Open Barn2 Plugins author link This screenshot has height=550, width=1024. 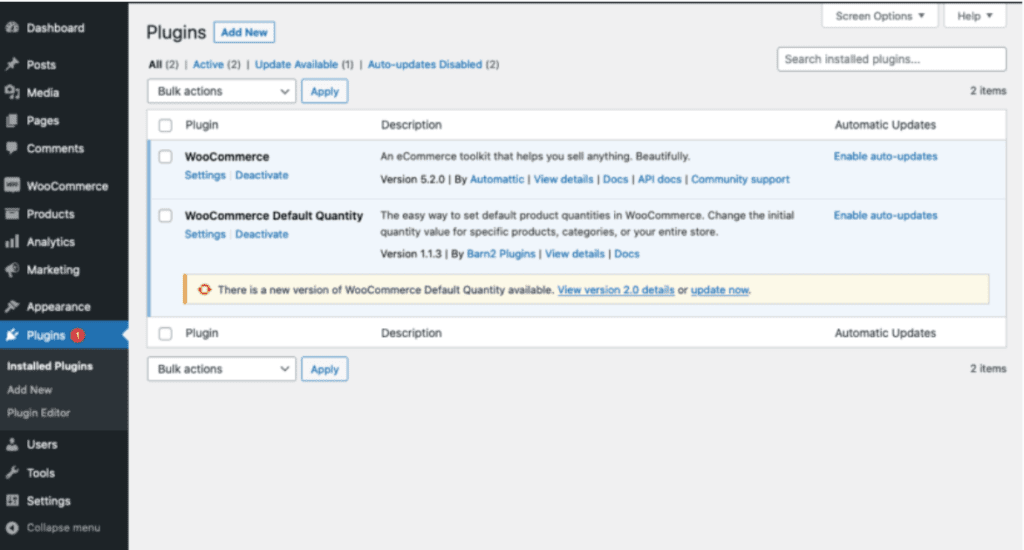coord(501,253)
